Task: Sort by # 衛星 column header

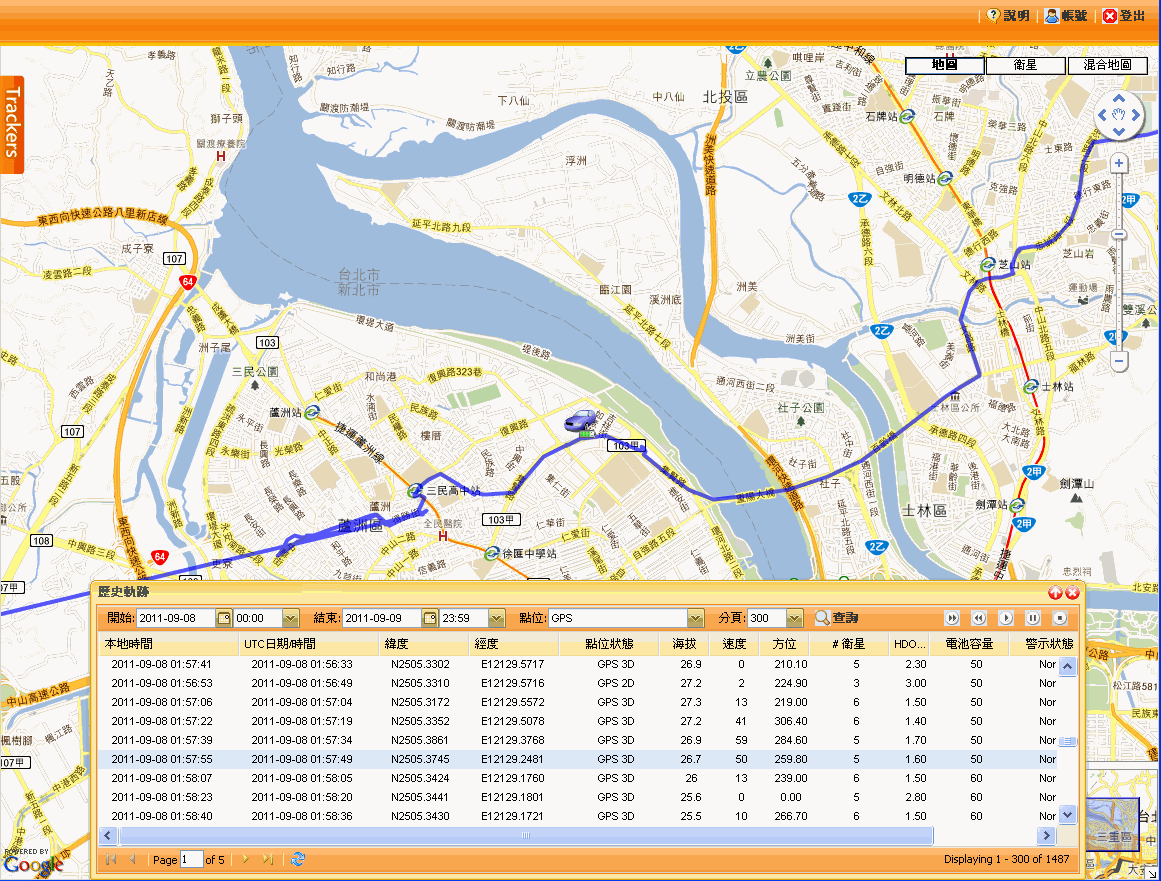Action: tap(849, 644)
